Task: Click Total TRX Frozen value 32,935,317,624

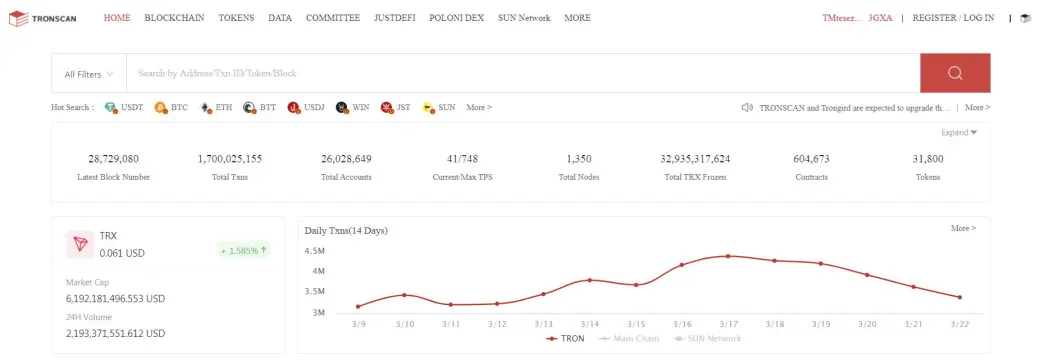Action: tap(695, 159)
